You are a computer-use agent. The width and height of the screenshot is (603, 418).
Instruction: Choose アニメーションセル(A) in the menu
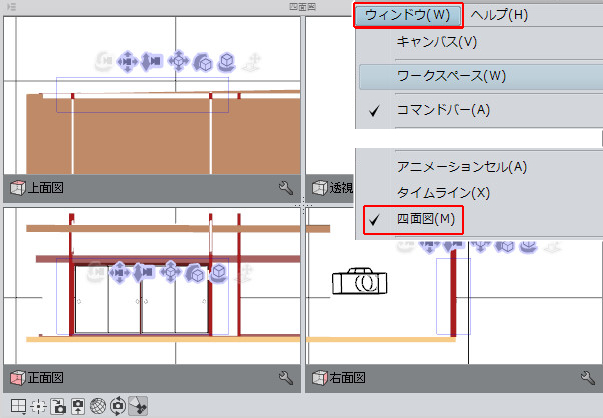pos(461,167)
